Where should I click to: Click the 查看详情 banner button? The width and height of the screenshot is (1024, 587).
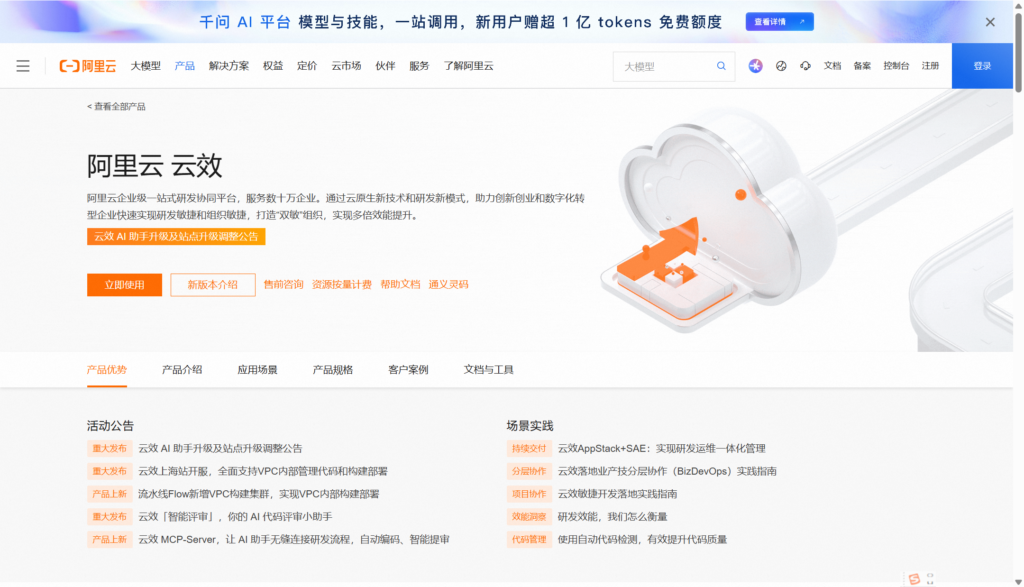click(780, 22)
